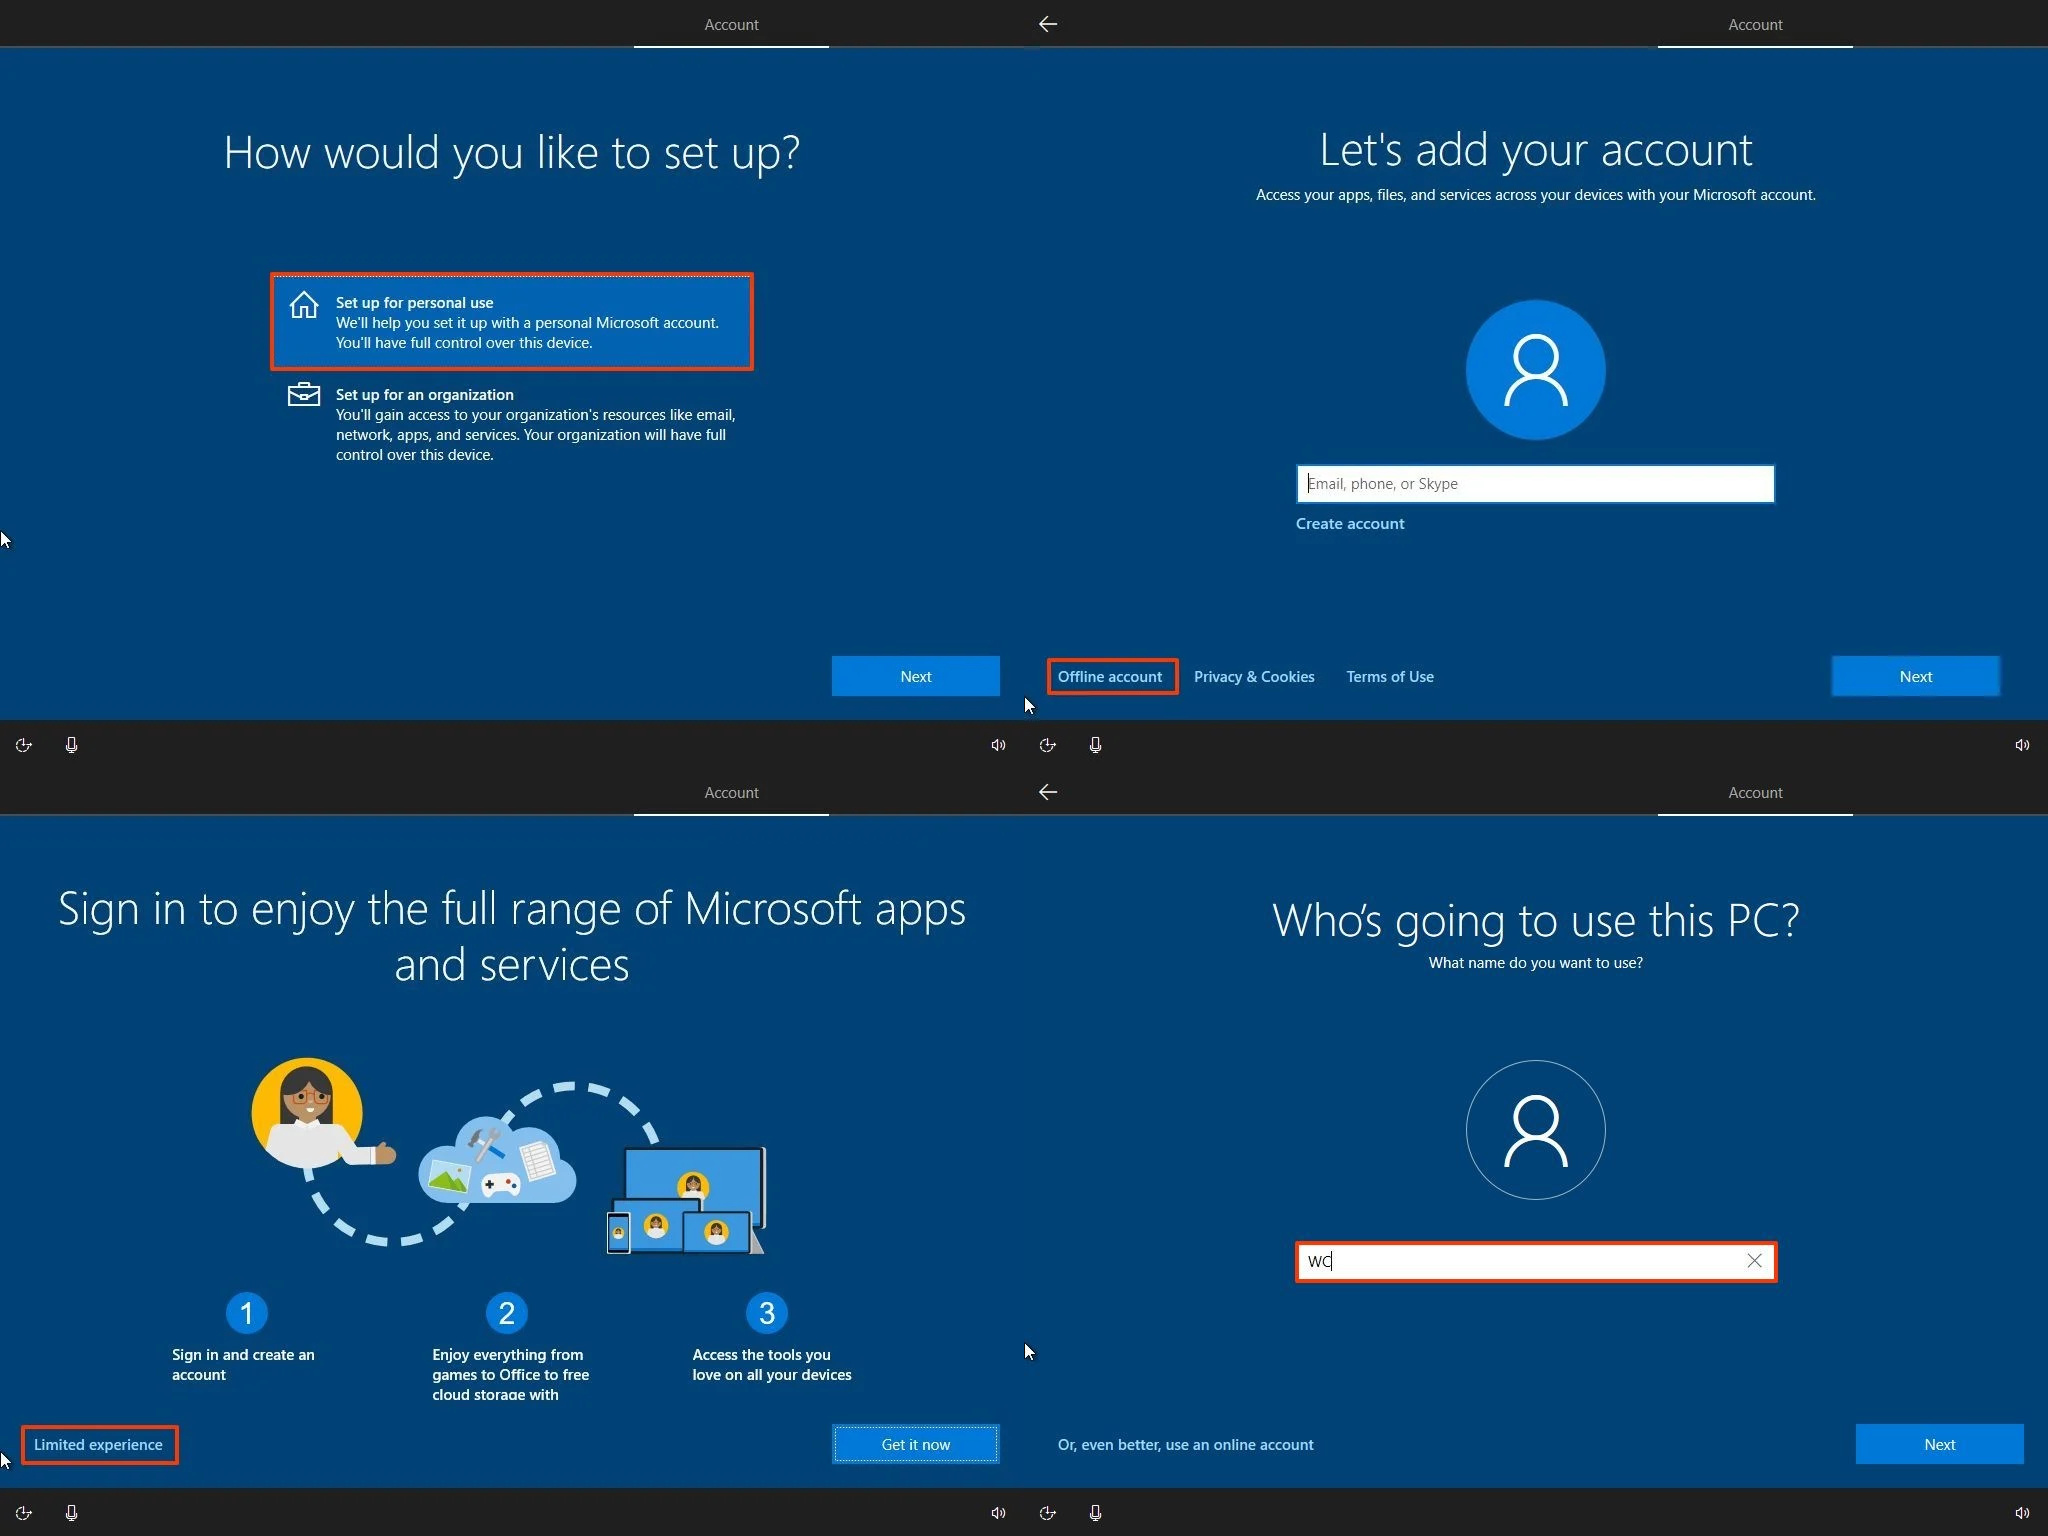This screenshot has height=1536, width=2048.
Task: Open Ease of Access icon on Who's going to use screen
Action: [x=1048, y=1513]
